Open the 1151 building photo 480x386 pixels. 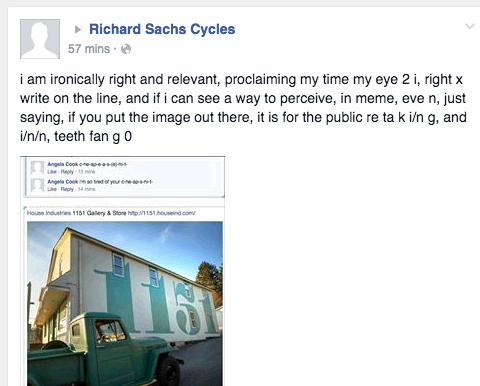pyautogui.click(x=125, y=304)
